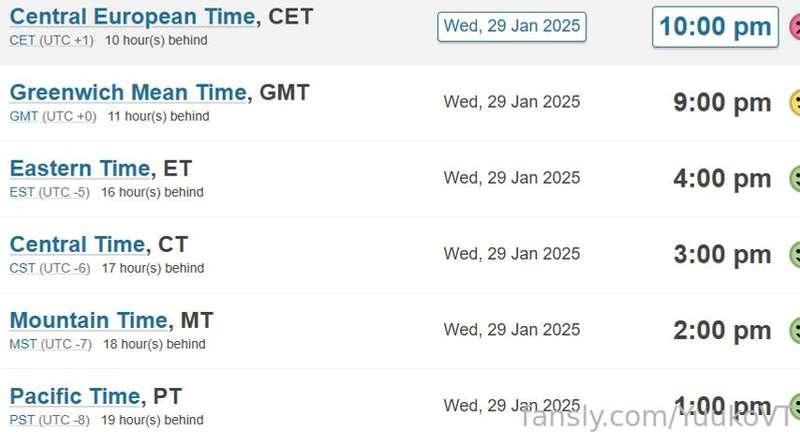Click the GMT (UTC +0) abbreviation link
This screenshot has width=800, height=432.
pyautogui.click(x=53, y=117)
